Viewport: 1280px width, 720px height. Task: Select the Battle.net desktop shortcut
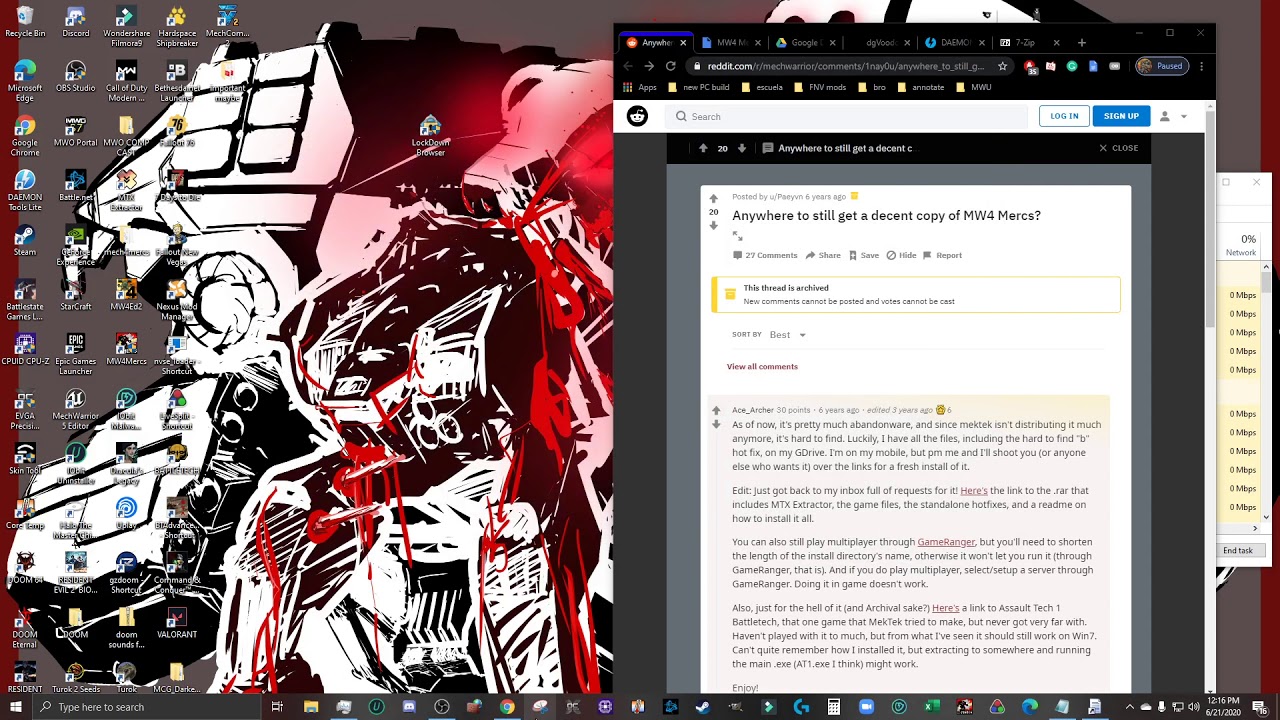[75, 186]
